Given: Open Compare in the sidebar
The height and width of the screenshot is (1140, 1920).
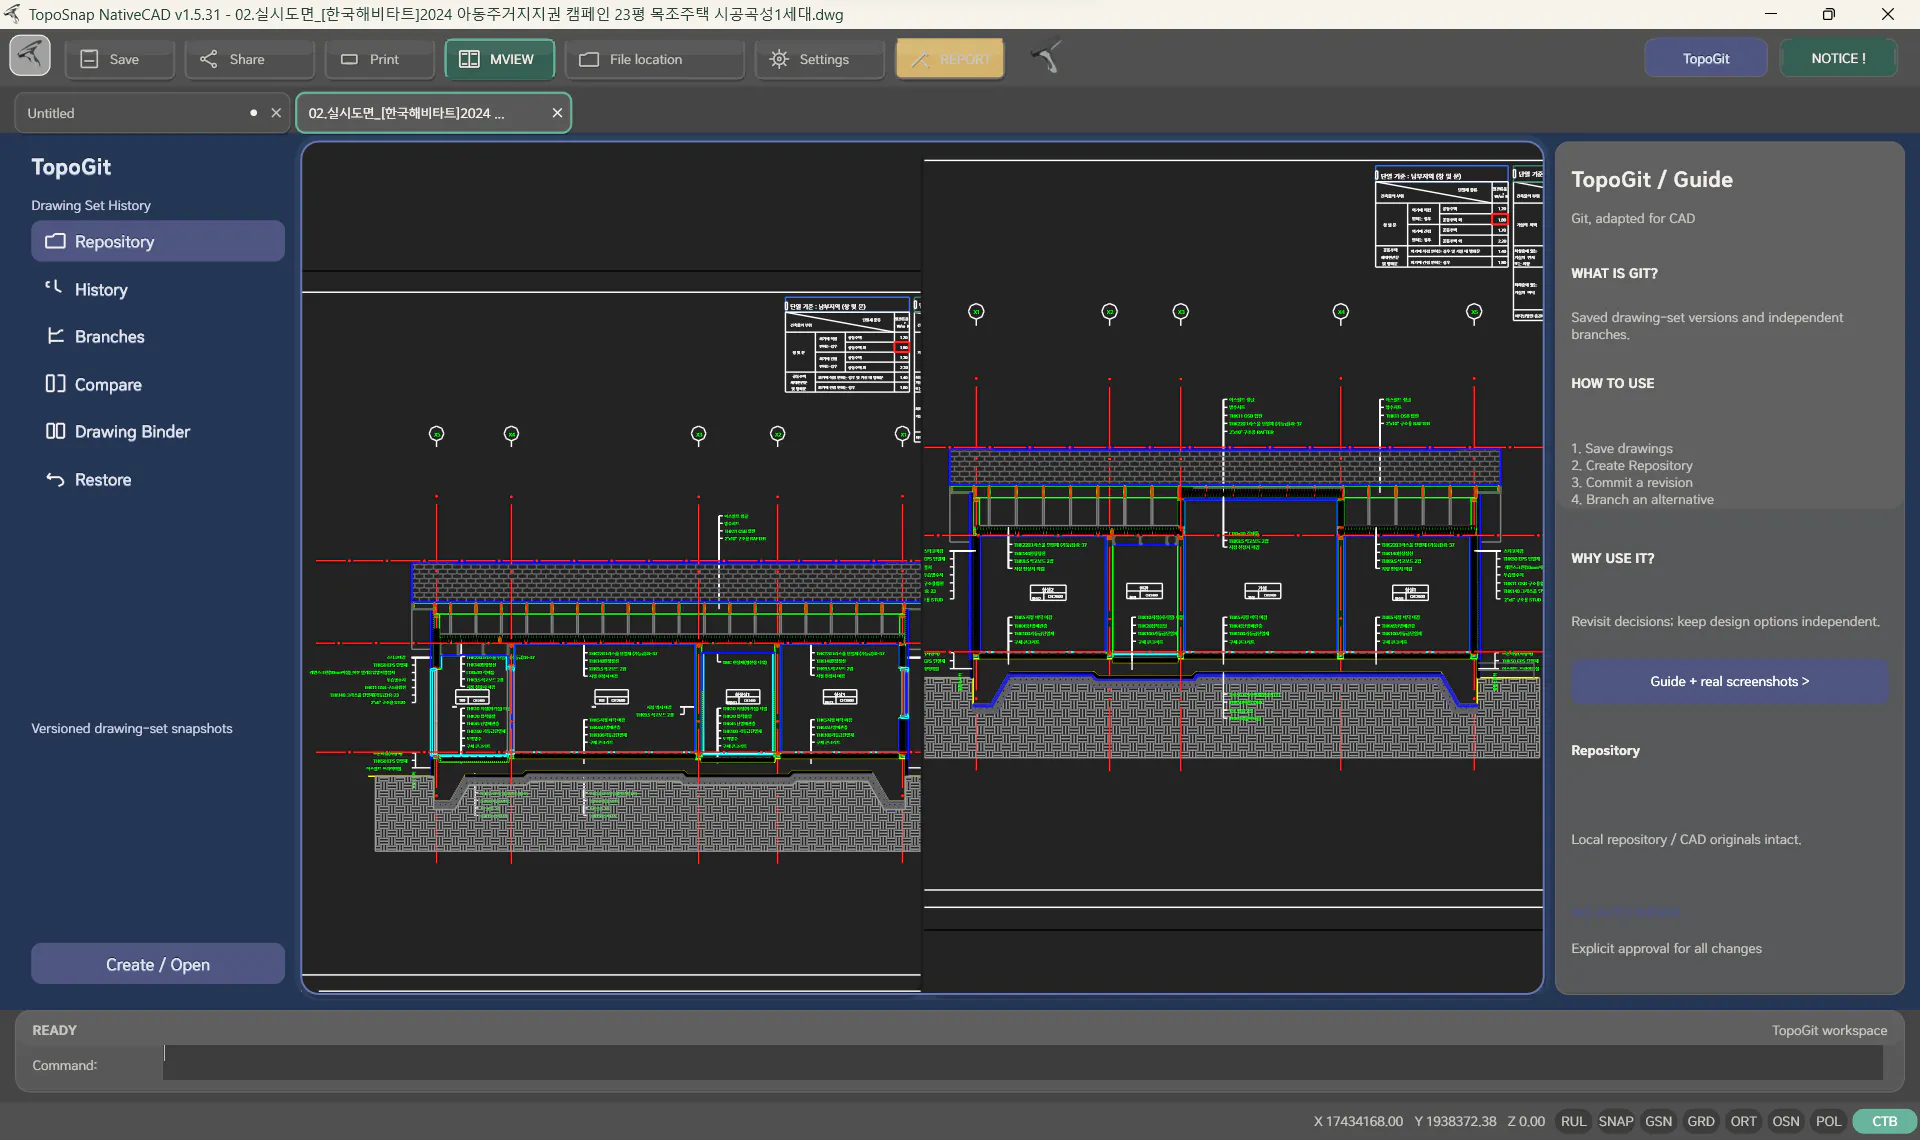Looking at the screenshot, I should pyautogui.click(x=157, y=384).
